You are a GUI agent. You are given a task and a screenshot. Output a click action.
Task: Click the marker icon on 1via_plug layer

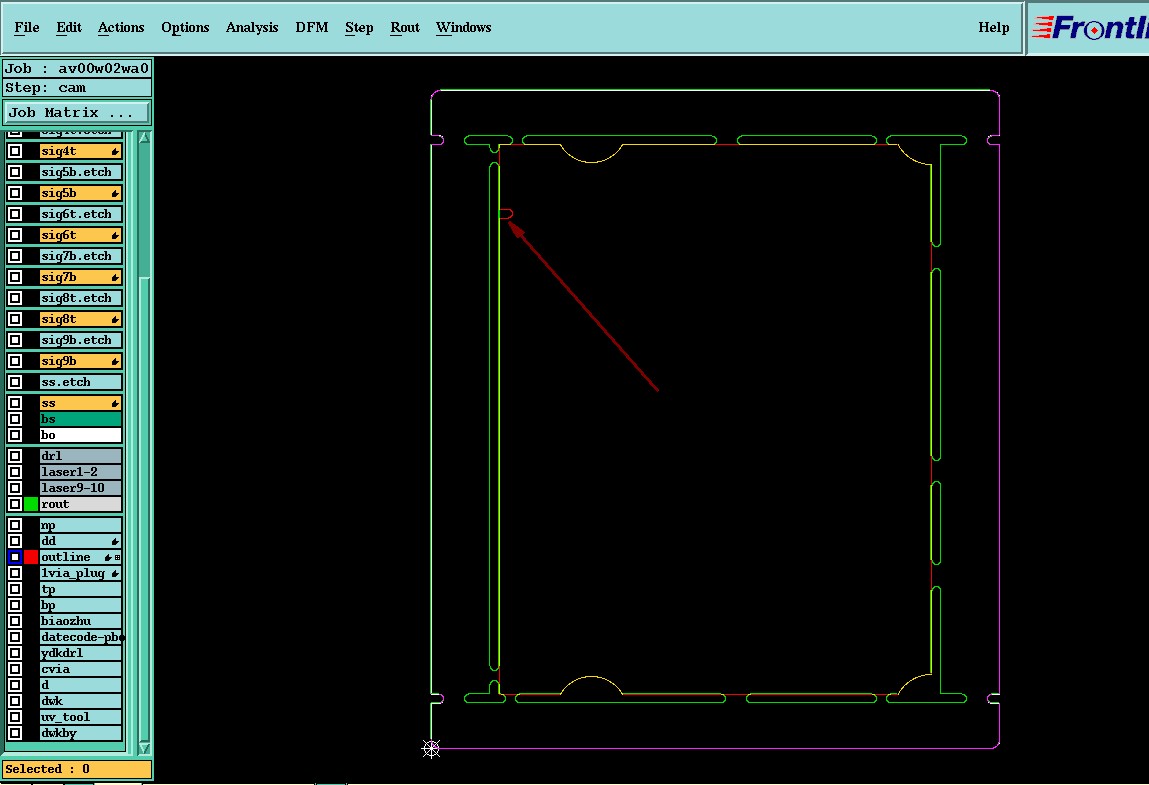coord(115,574)
